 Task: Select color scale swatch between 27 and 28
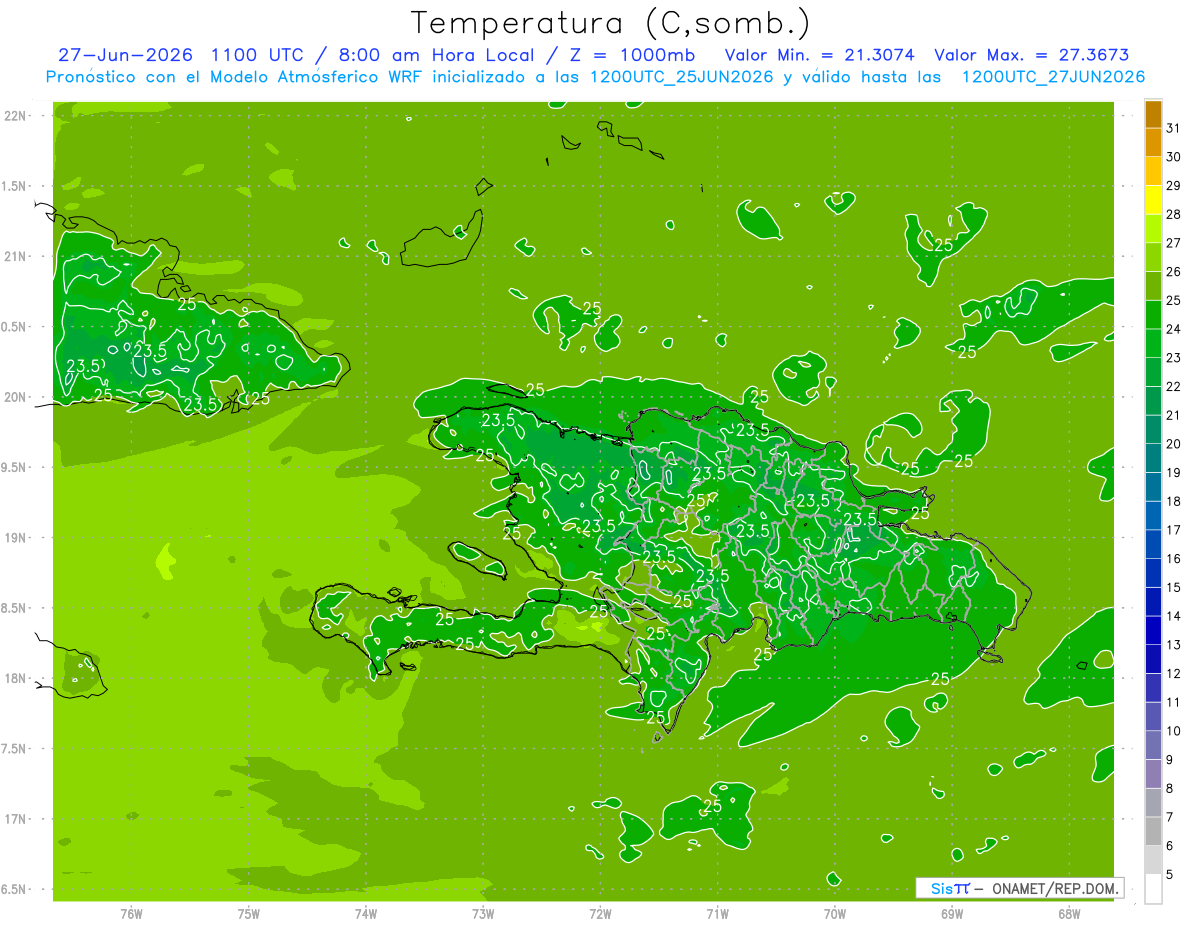1153,229
